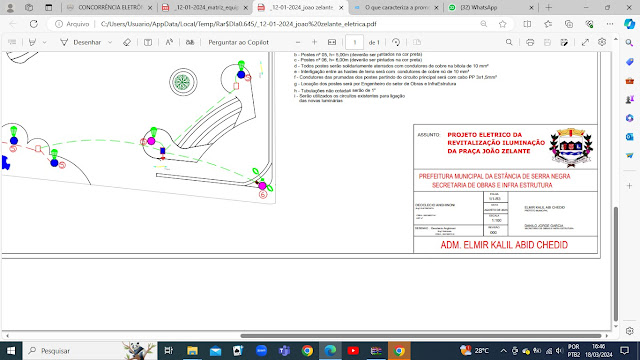
Task: Activate the Desenhar drawing tool
Action: click(81, 42)
